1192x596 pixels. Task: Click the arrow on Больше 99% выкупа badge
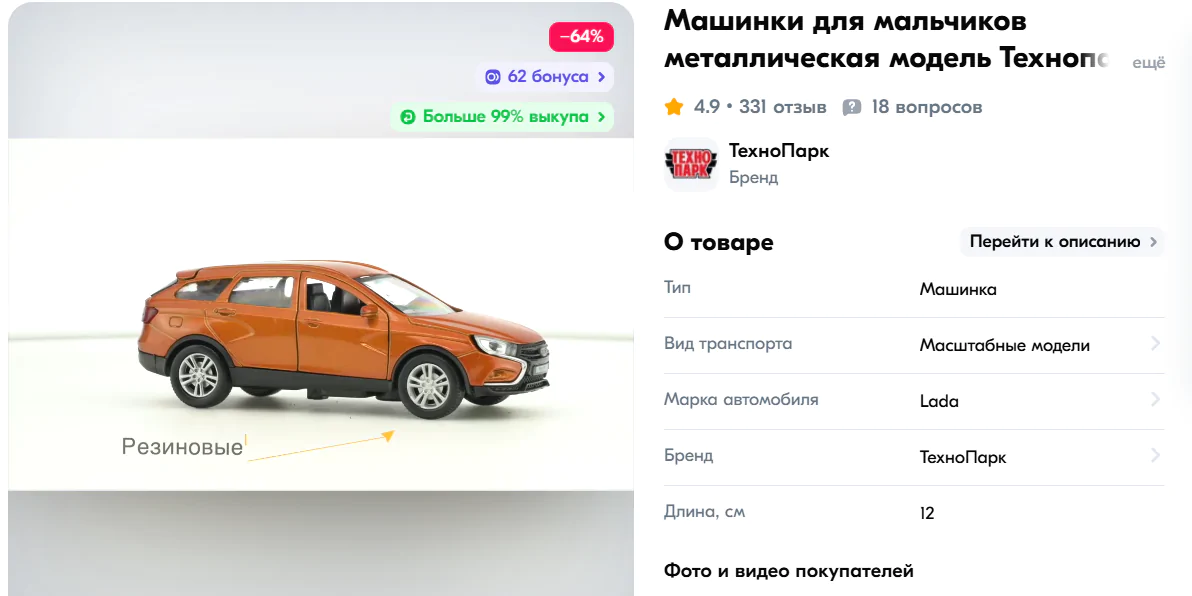point(601,117)
